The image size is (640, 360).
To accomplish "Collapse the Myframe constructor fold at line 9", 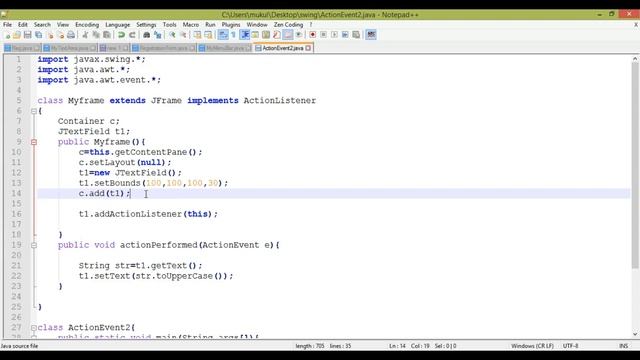I will 34,142.
